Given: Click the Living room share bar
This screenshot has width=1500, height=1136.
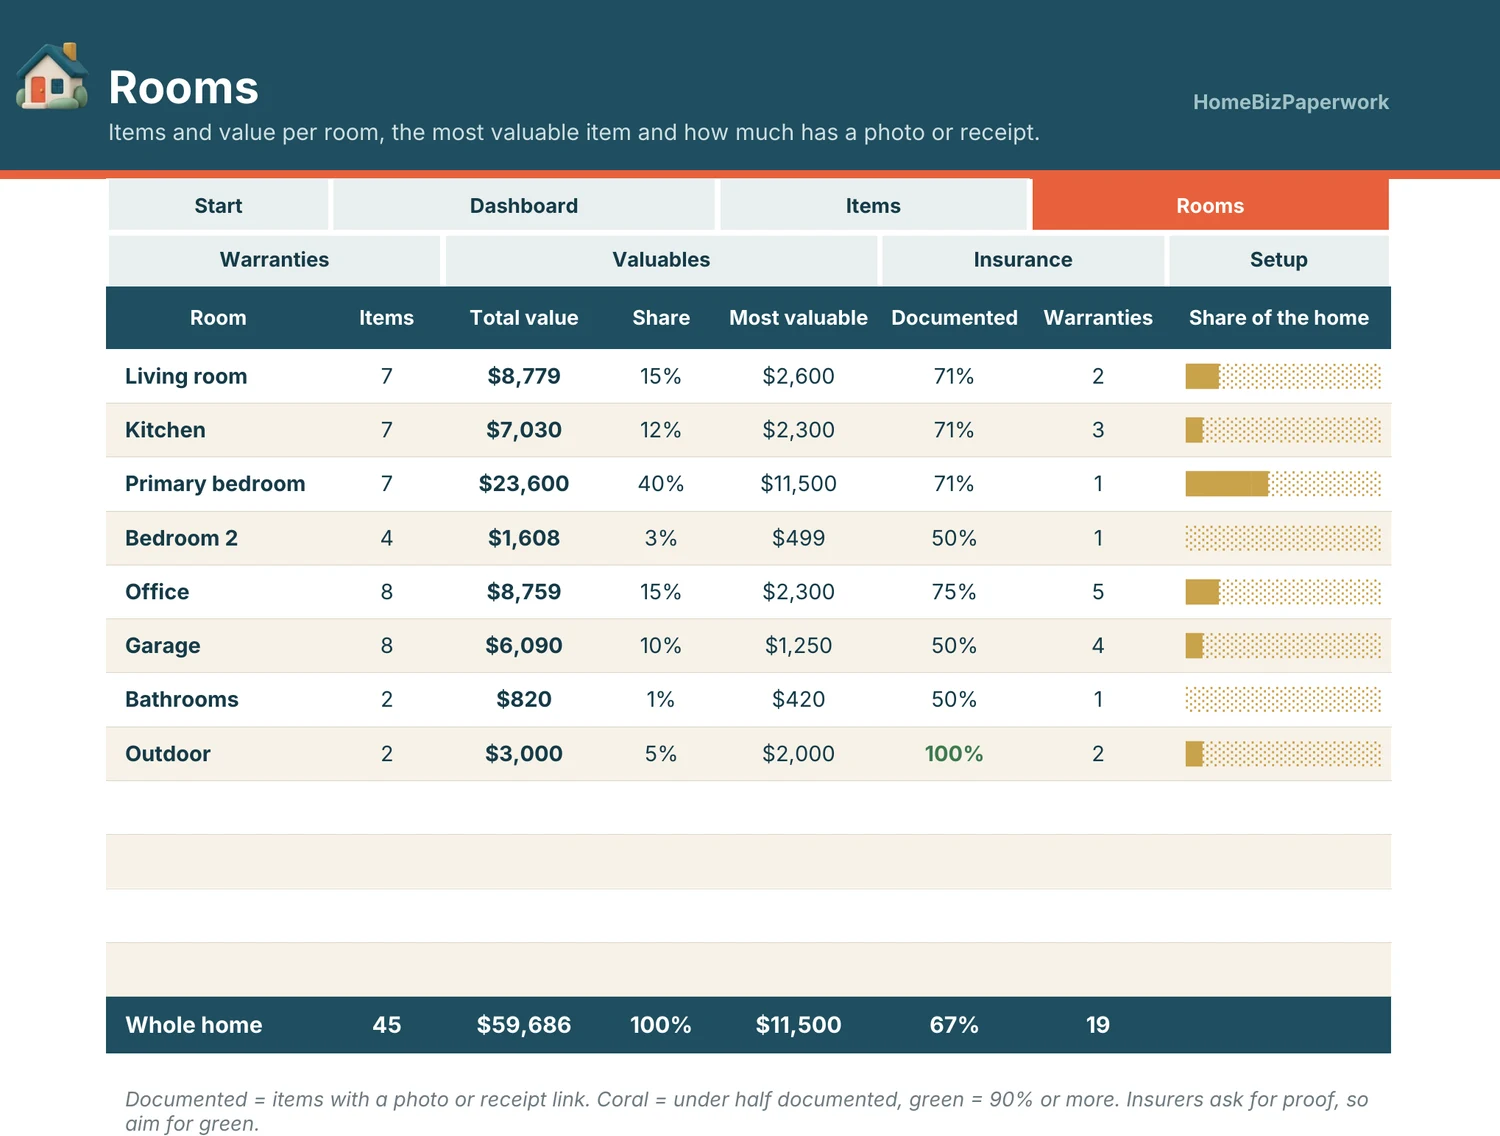Looking at the screenshot, I should tap(1283, 376).
